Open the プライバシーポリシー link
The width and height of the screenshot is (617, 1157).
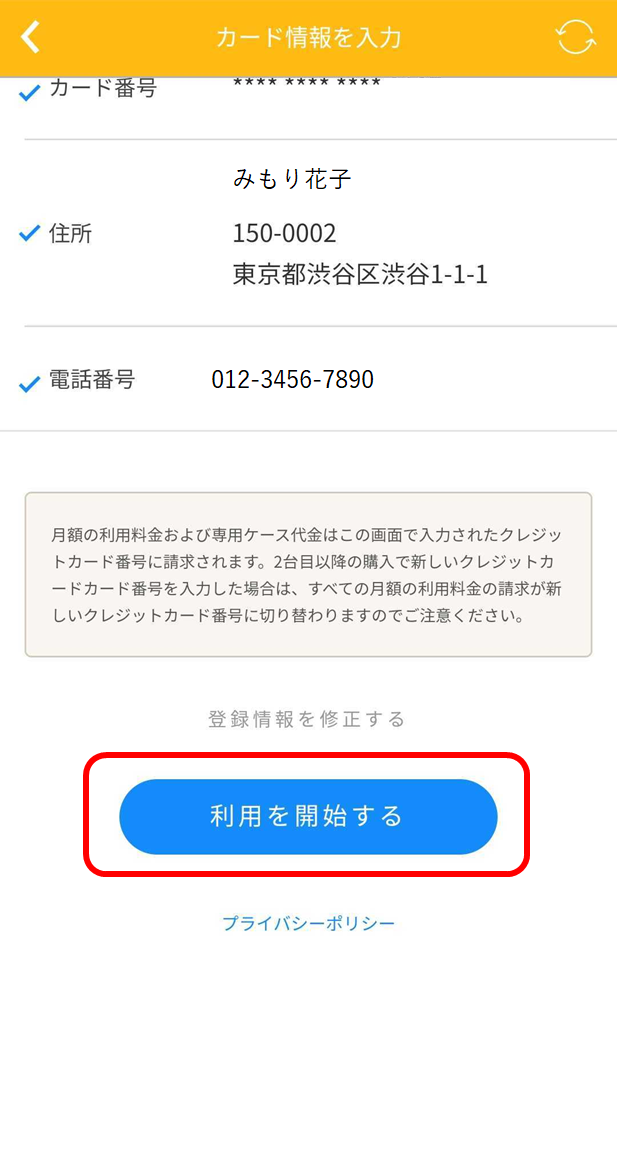(308, 923)
